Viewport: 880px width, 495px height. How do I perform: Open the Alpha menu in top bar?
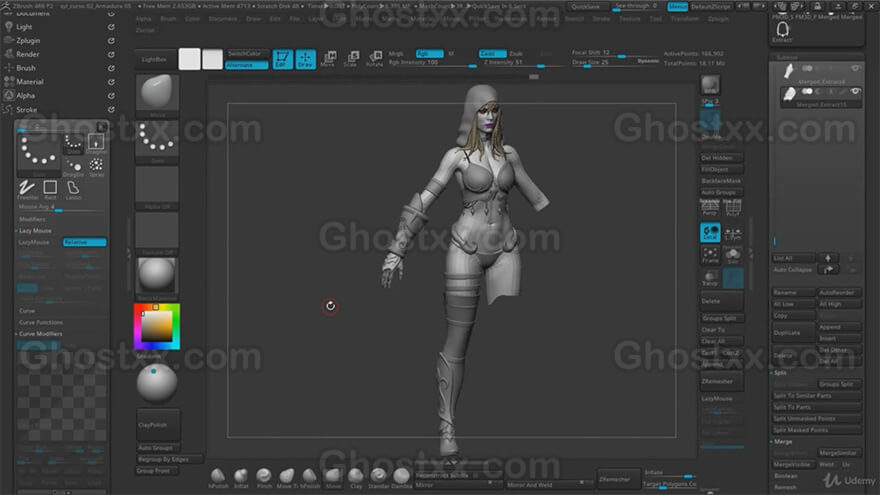[x=144, y=19]
